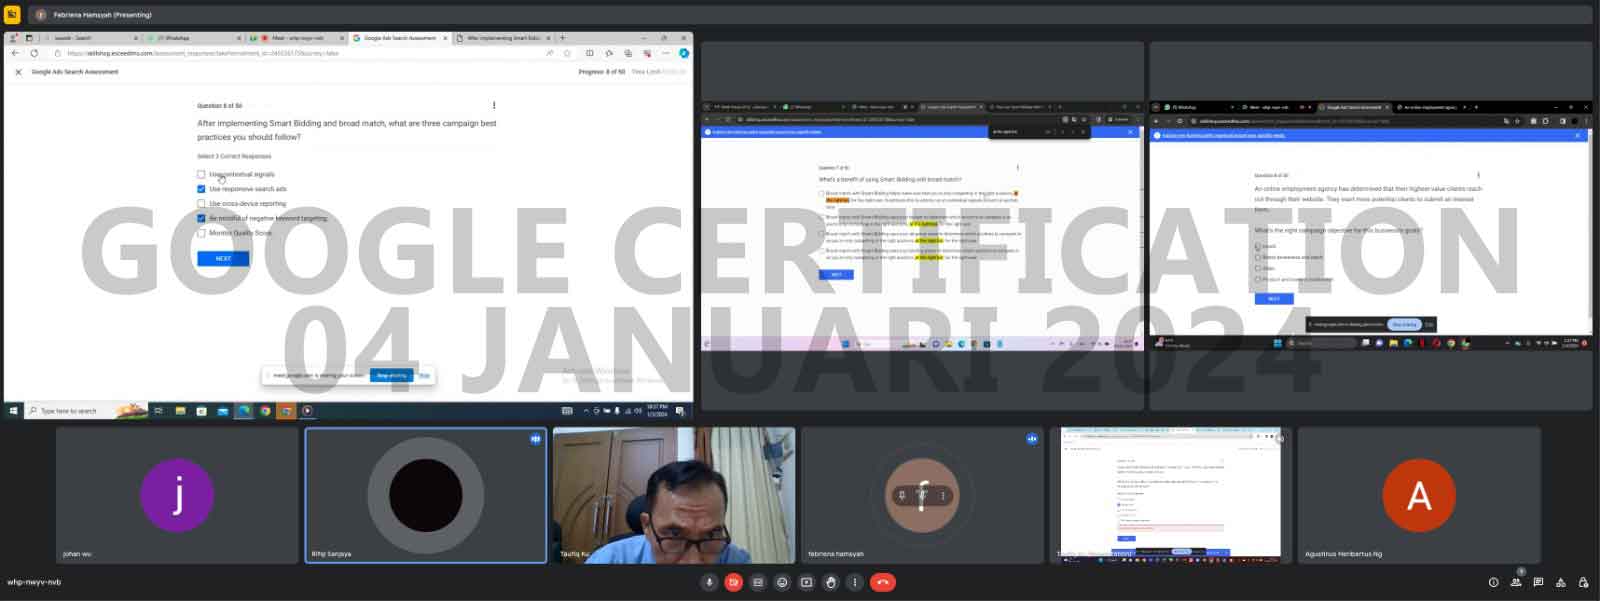Open Edge settings and more menu
Viewport: 1600px width, 601px height.
pos(665,53)
